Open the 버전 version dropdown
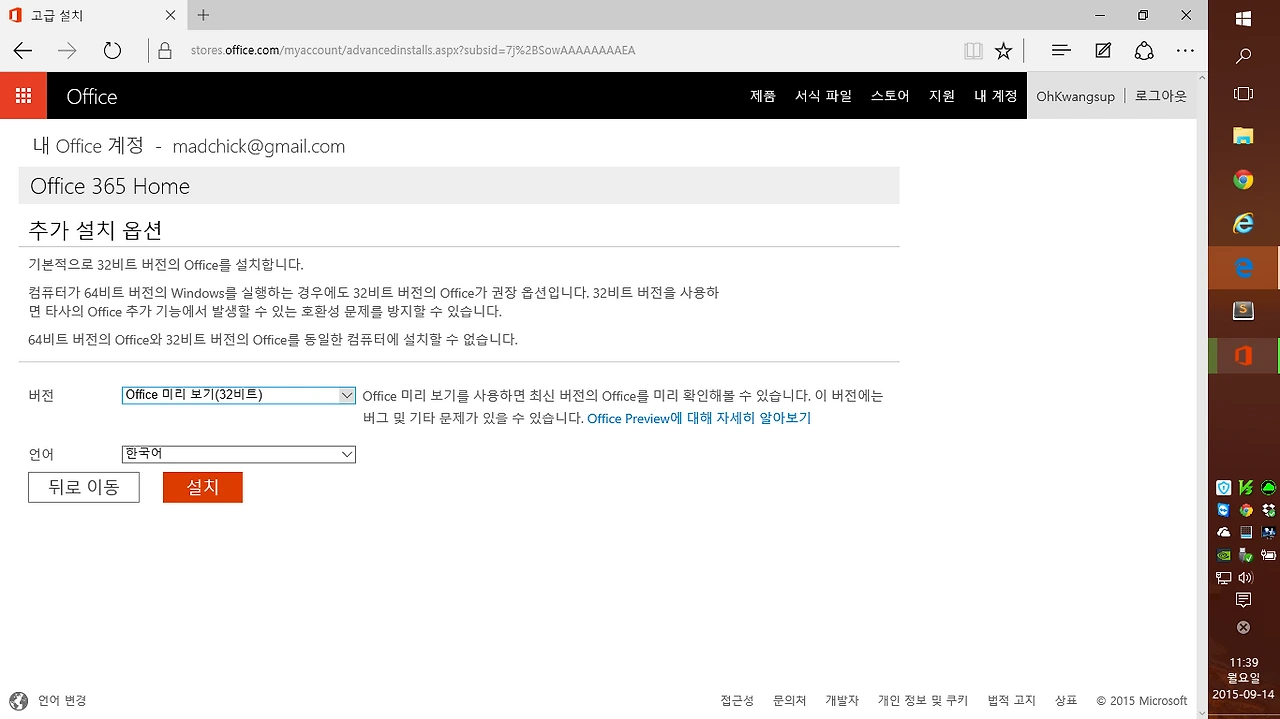Viewport: 1280px width, 719px height. coord(238,395)
